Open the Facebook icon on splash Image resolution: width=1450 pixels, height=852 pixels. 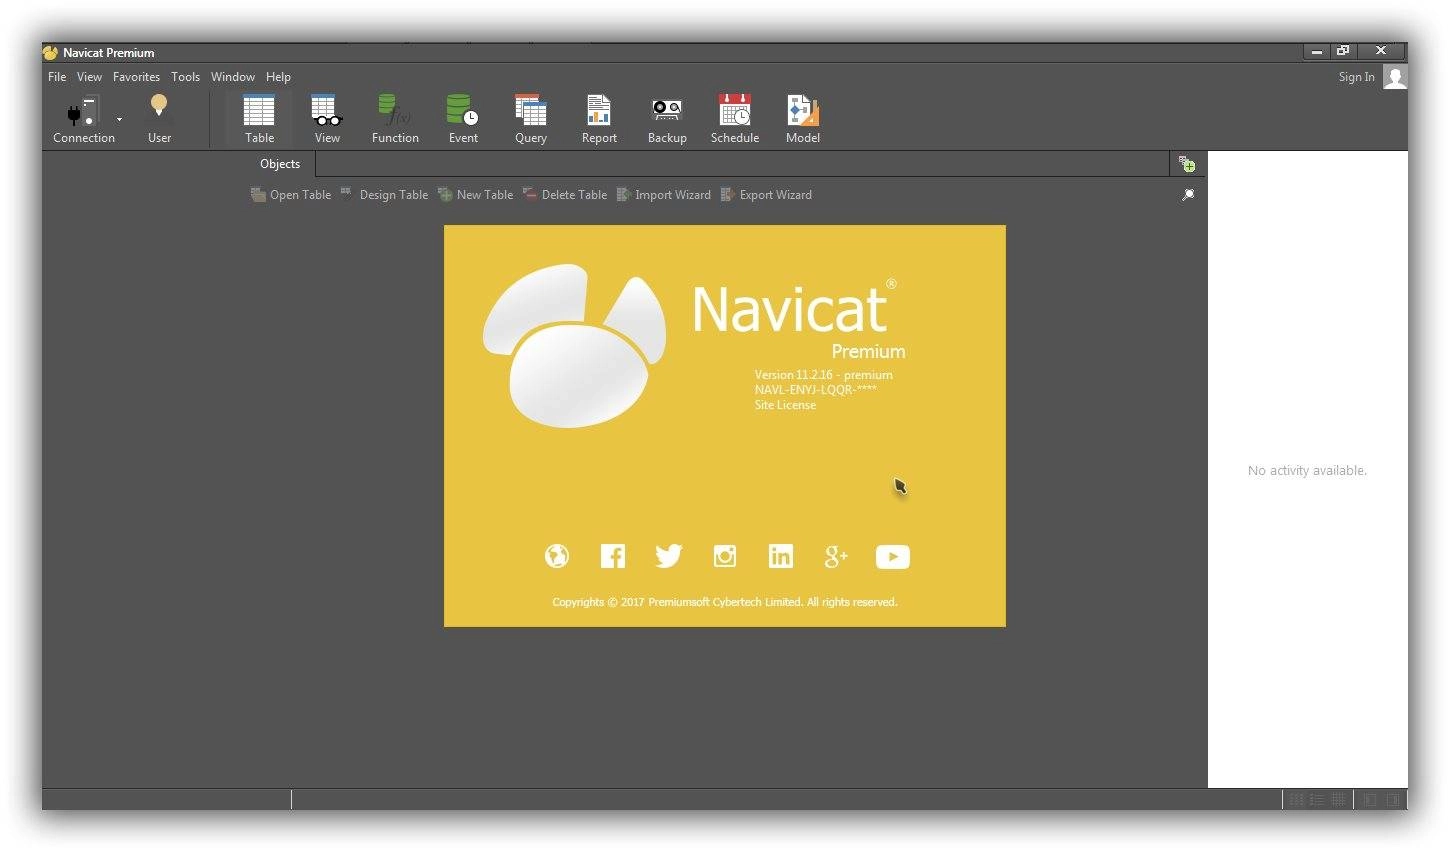(613, 556)
